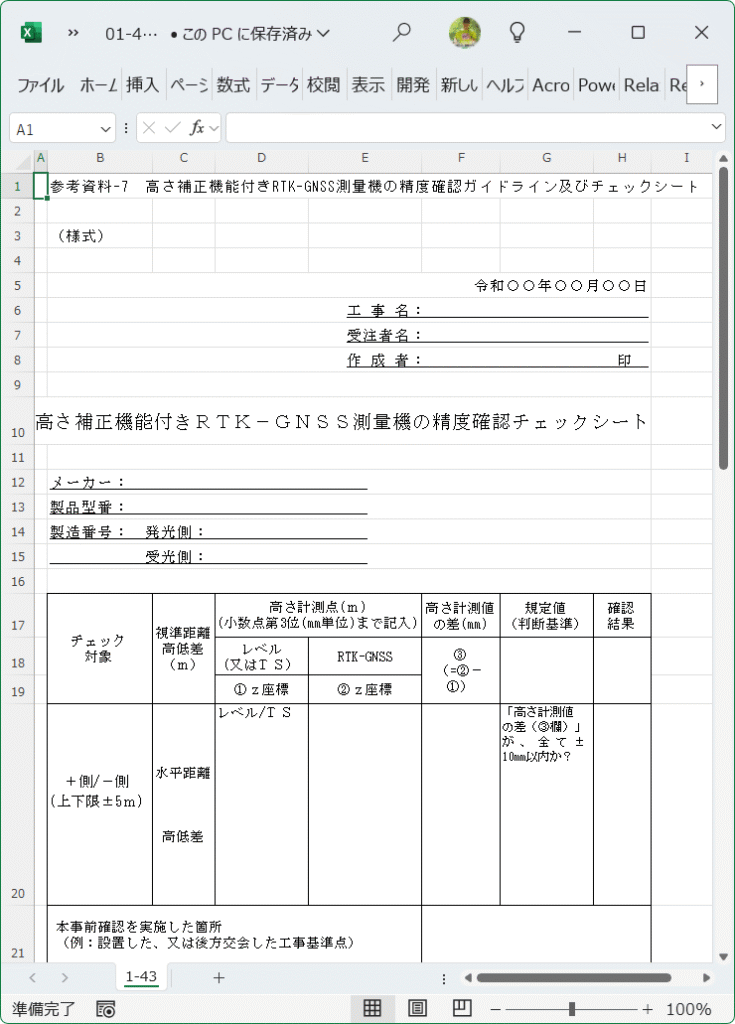Open the 開発 ribbon tab
This screenshot has height=1024, width=735.
pos(413,85)
